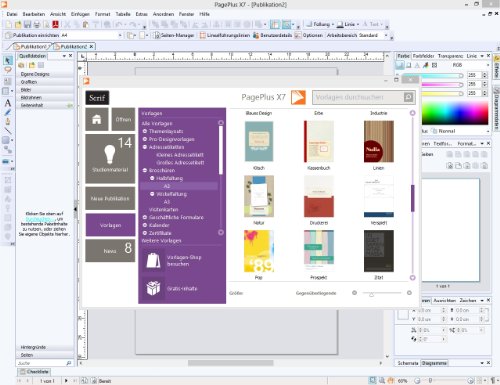Click the PDF export icon in toolbar

tap(55, 24)
